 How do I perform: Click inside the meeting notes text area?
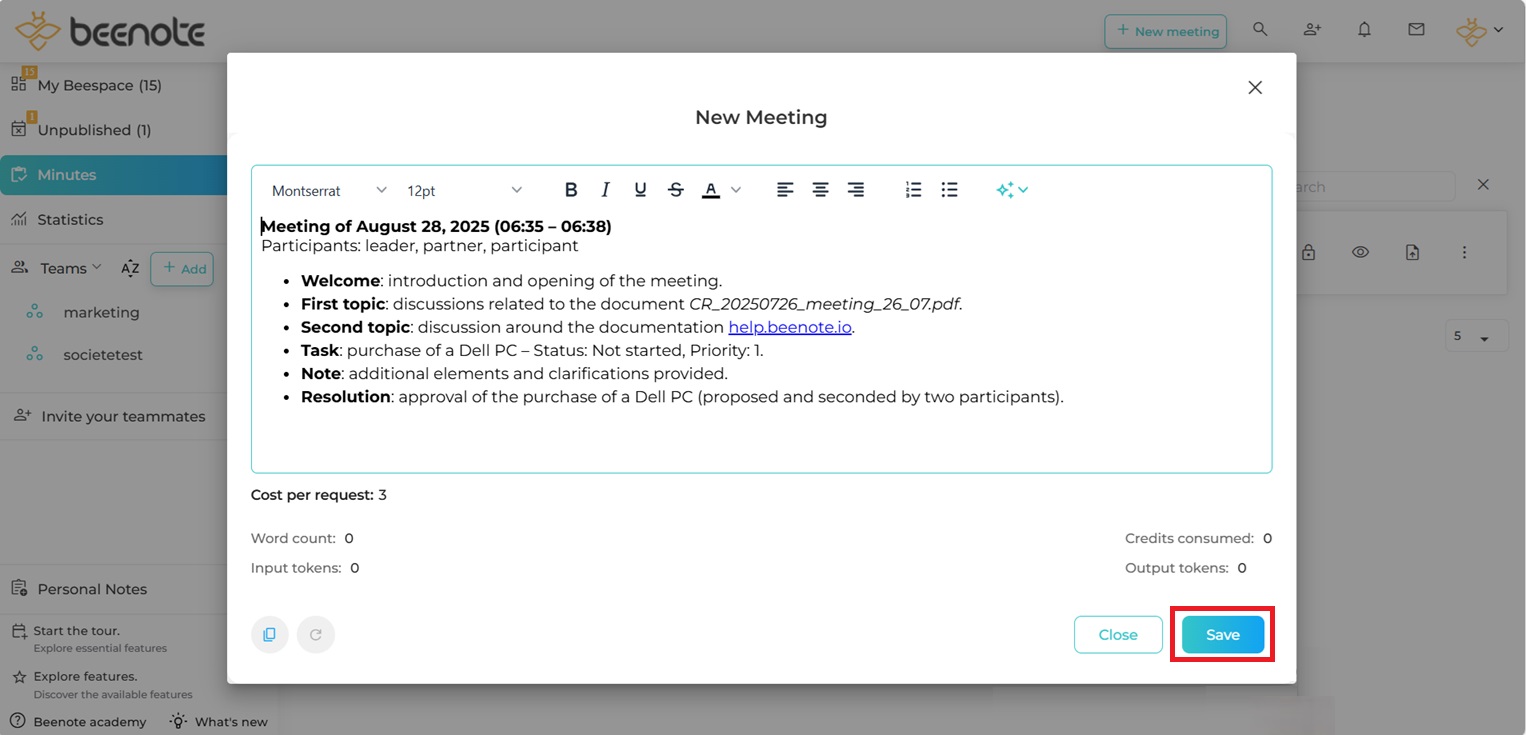(760, 435)
